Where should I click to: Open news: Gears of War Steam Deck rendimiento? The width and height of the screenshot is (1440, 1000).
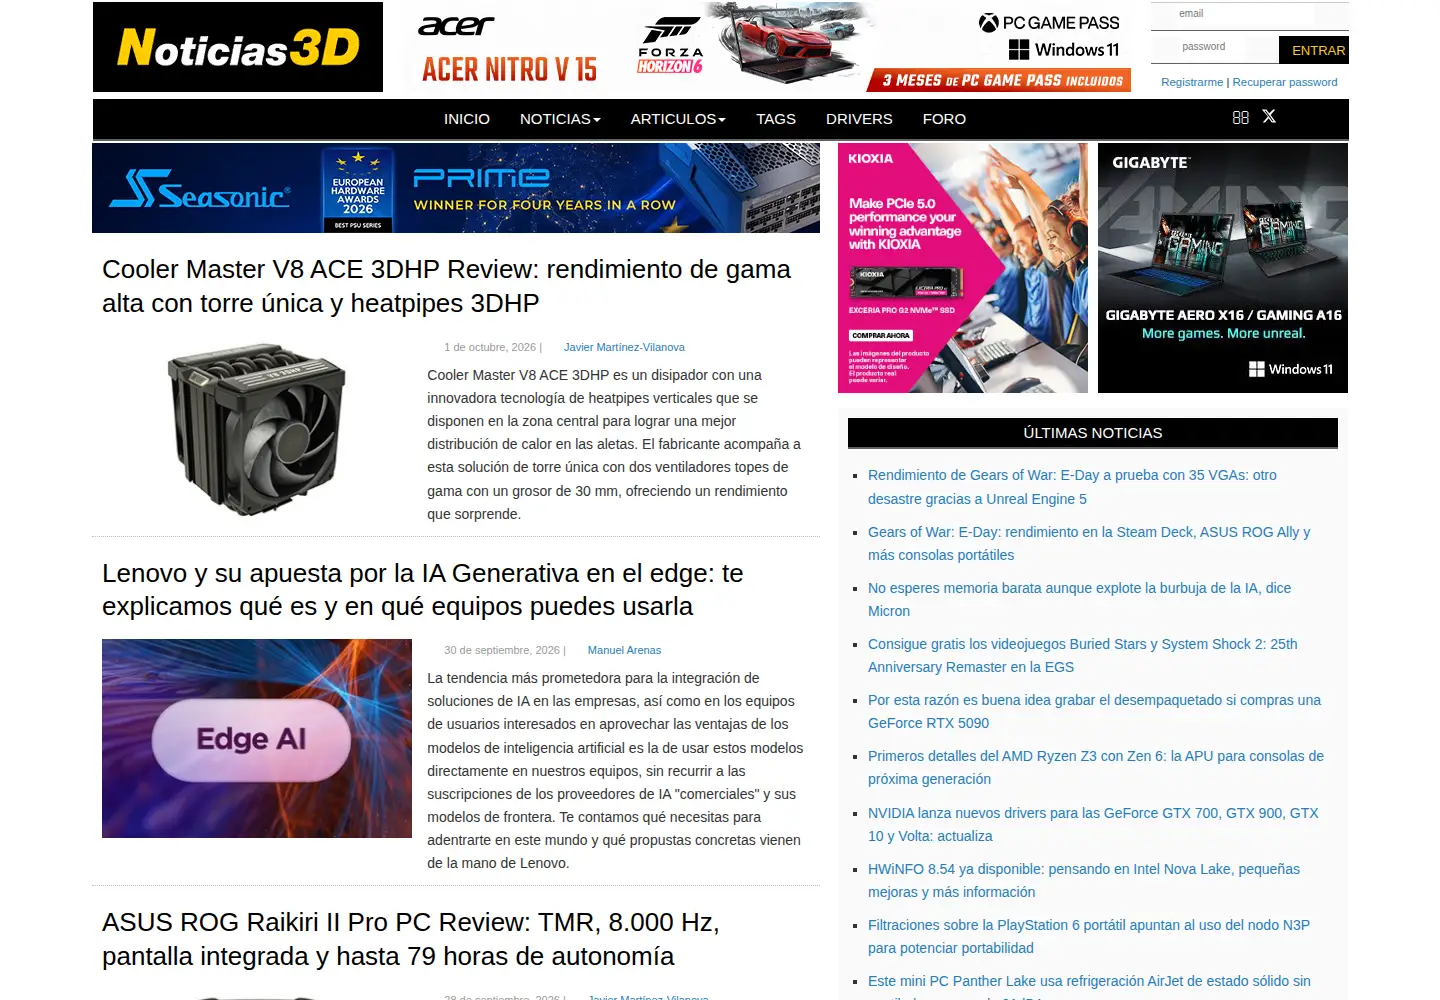1089,543
